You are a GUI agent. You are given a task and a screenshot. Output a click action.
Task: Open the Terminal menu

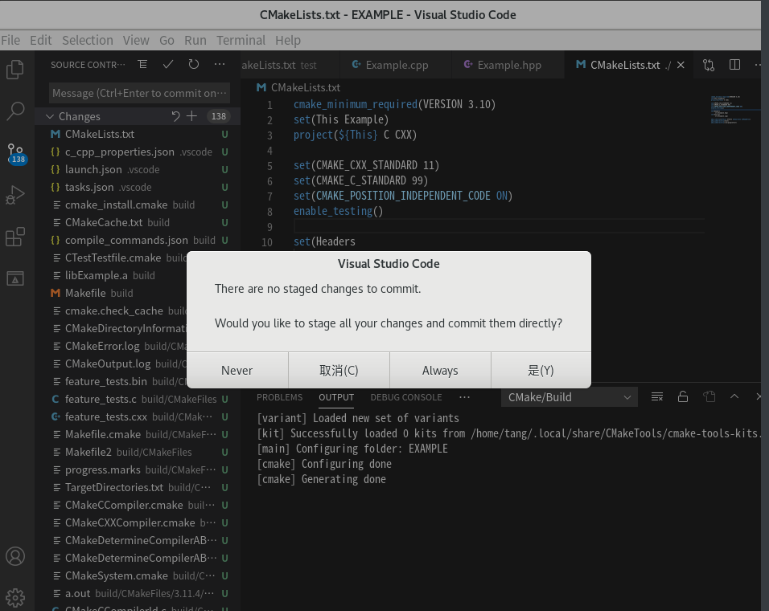click(x=241, y=40)
